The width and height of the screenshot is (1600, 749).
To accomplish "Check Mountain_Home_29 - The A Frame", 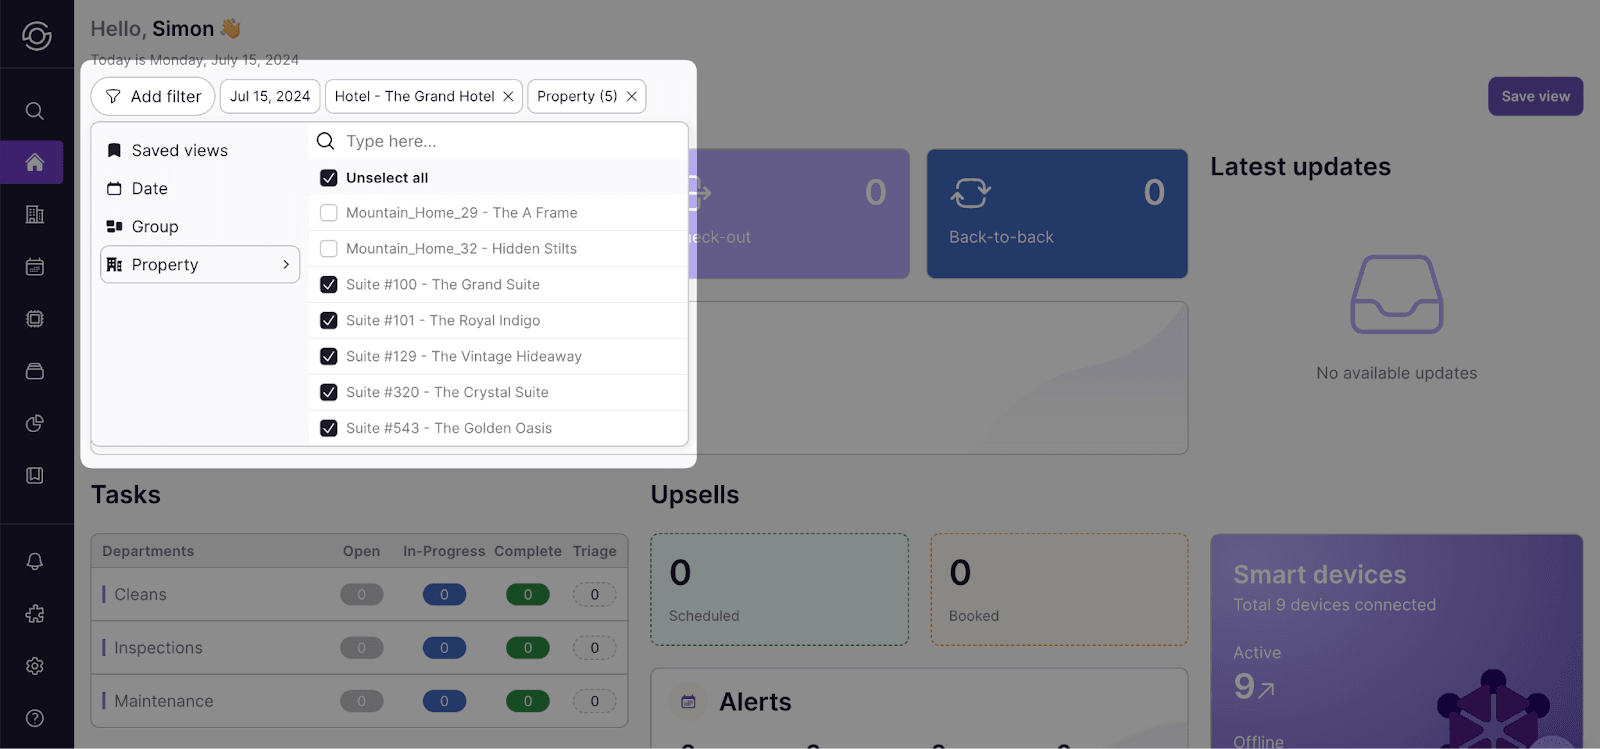I will (328, 213).
